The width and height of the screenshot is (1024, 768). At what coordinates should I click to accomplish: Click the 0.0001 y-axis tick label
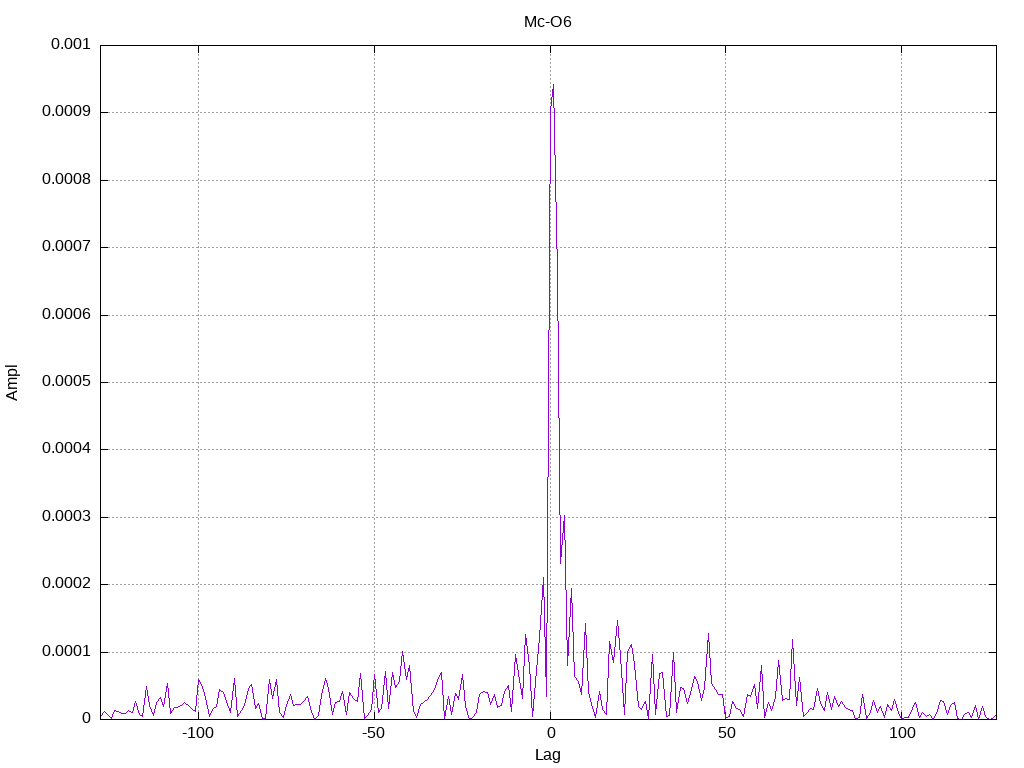coord(66,651)
